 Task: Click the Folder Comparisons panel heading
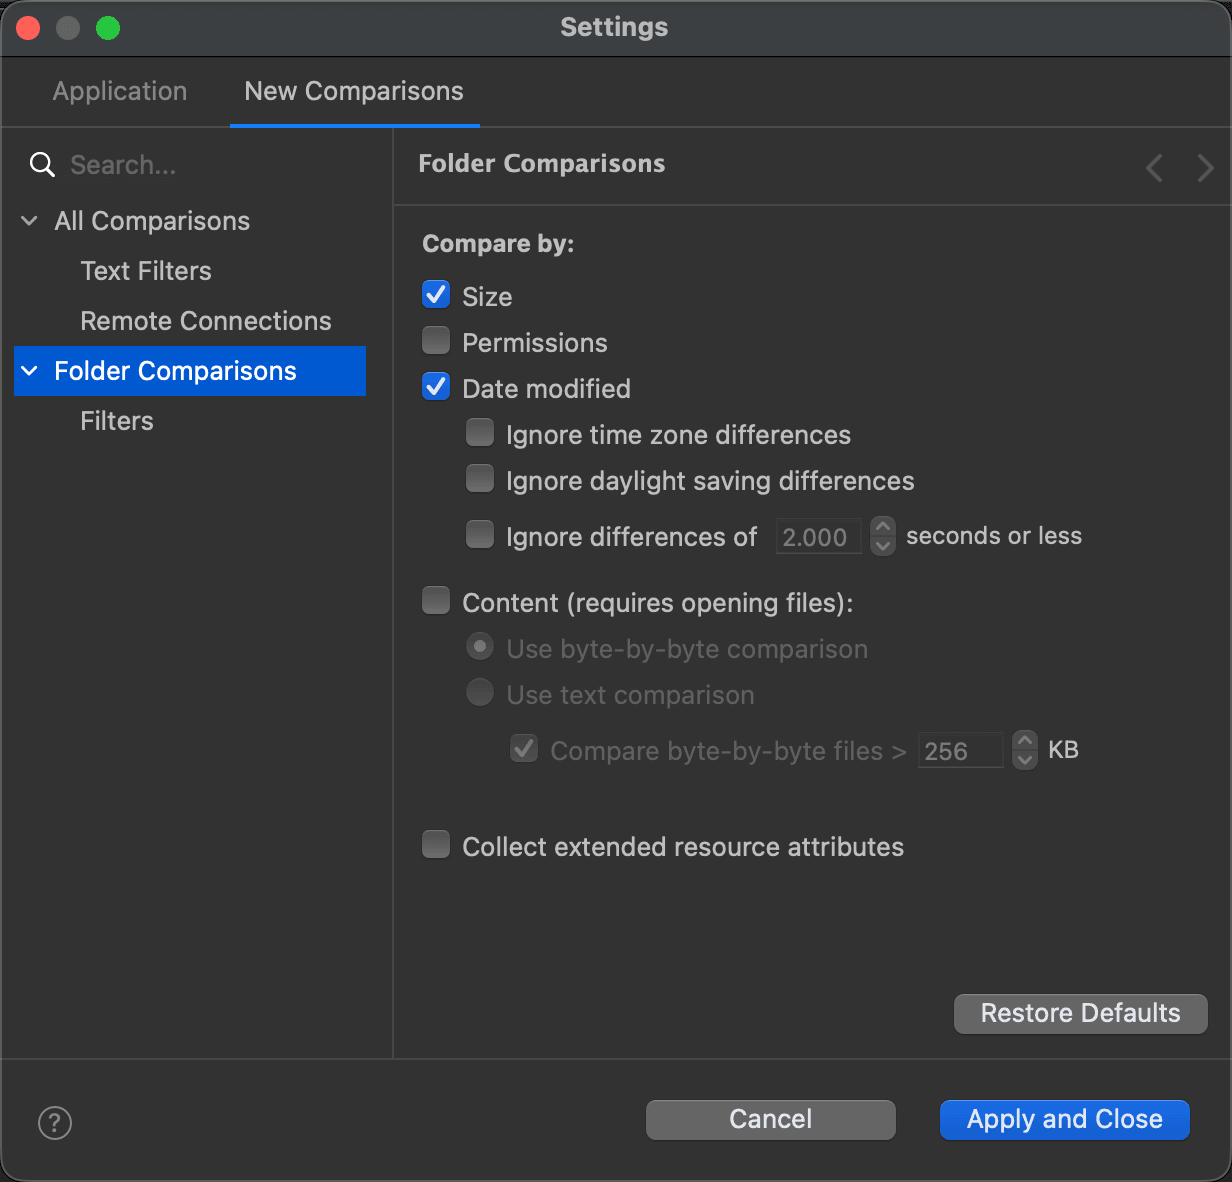click(x=542, y=164)
